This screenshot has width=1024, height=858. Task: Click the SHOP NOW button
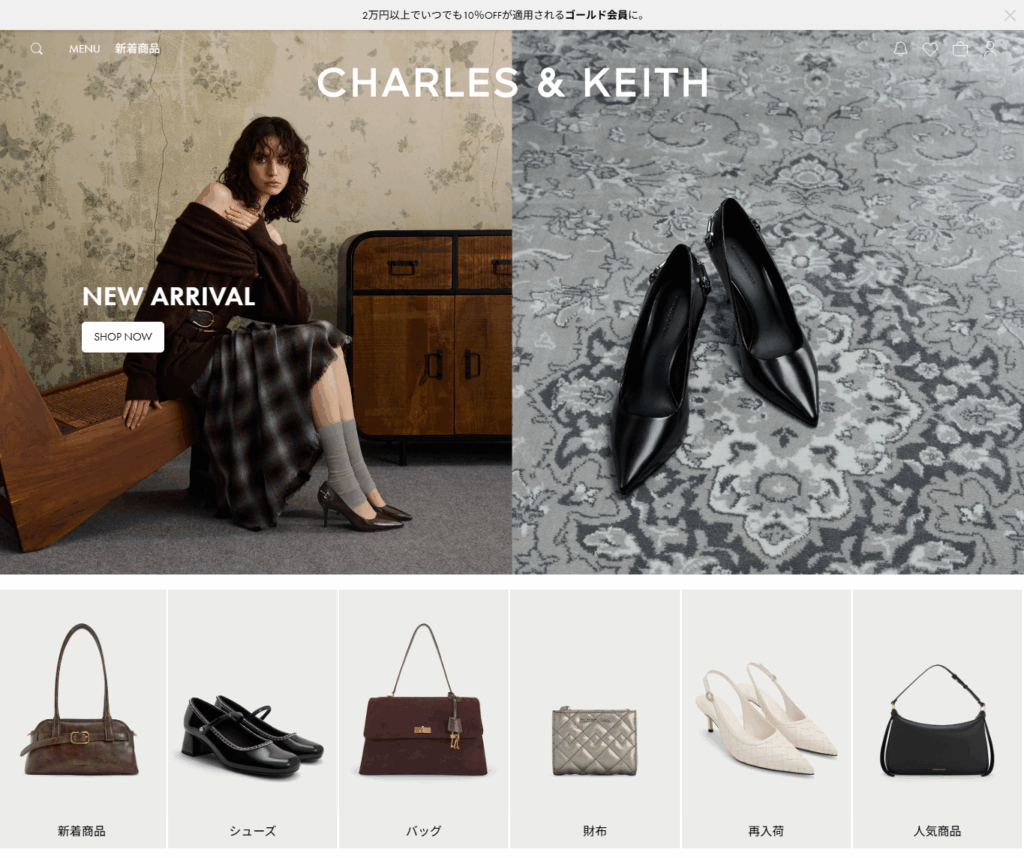(123, 337)
